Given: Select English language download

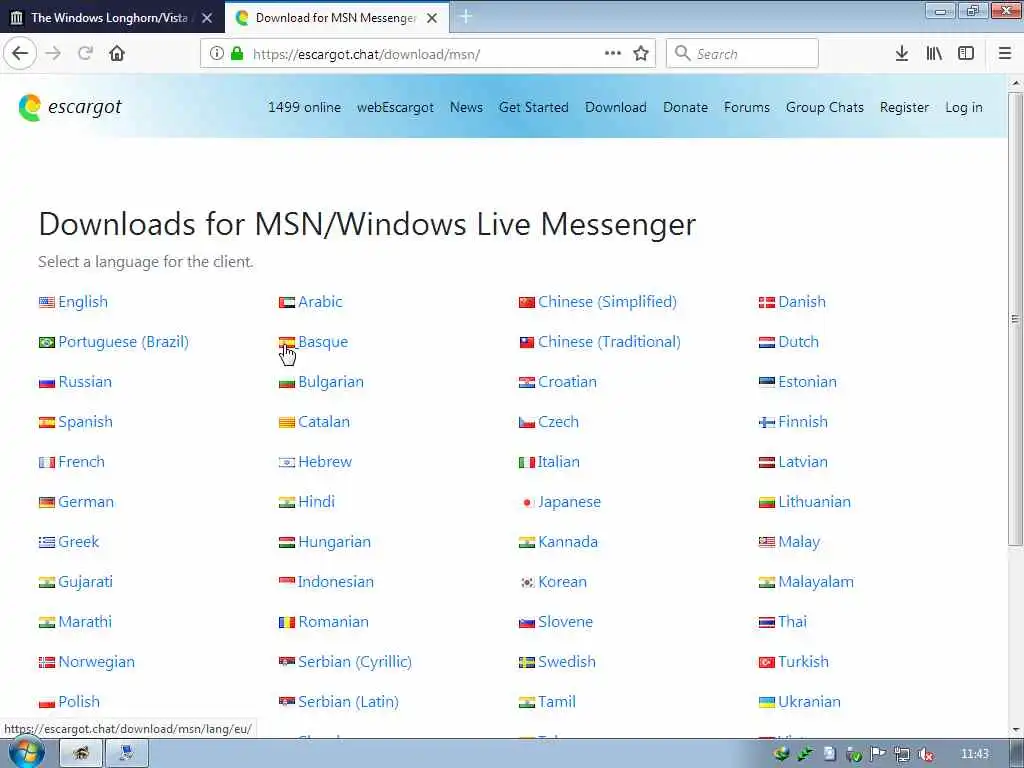Looking at the screenshot, I should tap(83, 302).
